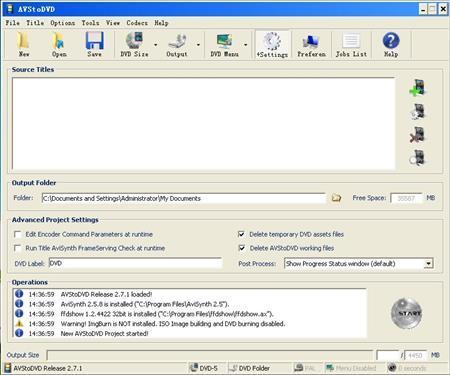Screen dimensions: 450x375
Task: Click the Help question mark icon
Action: (x=391, y=45)
